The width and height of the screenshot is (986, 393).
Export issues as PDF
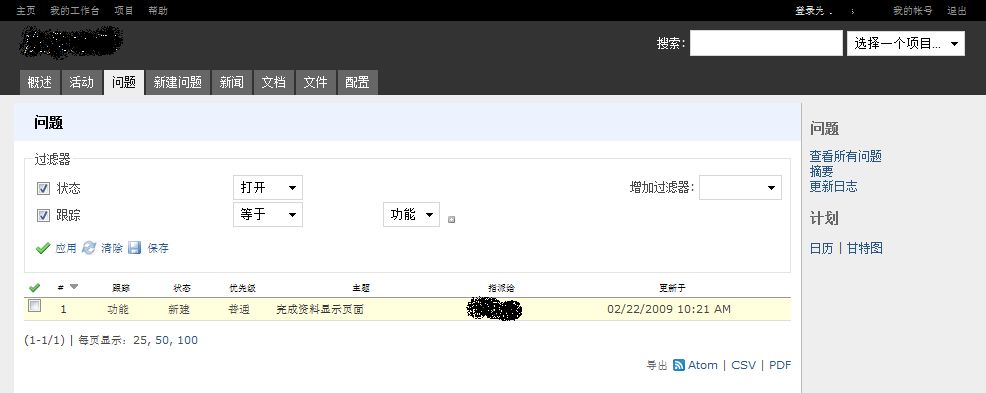(780, 365)
